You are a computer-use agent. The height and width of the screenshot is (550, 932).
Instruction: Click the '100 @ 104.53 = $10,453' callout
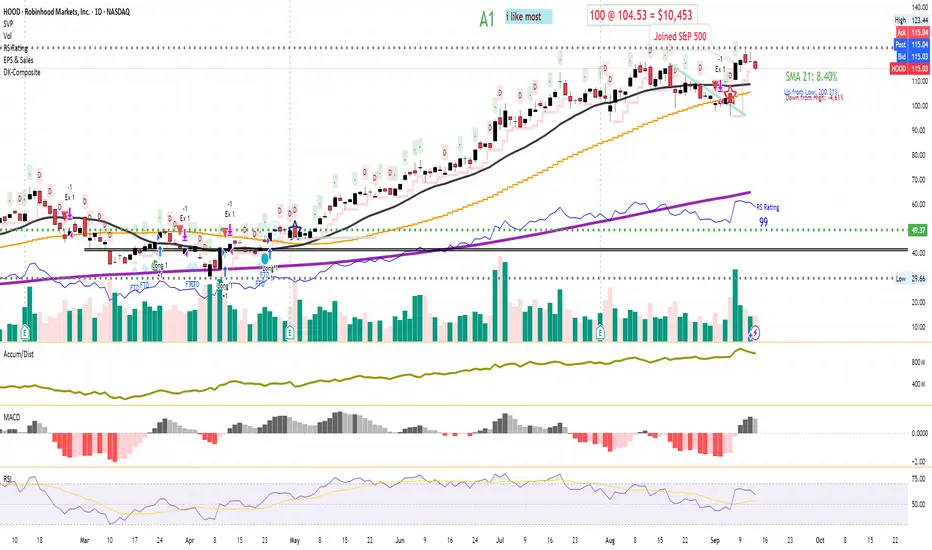[x=641, y=15]
